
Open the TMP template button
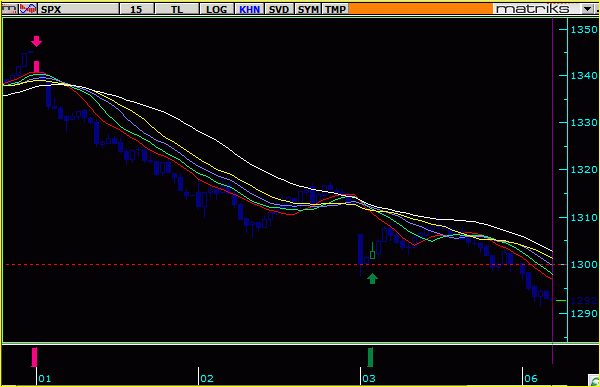[x=335, y=9]
